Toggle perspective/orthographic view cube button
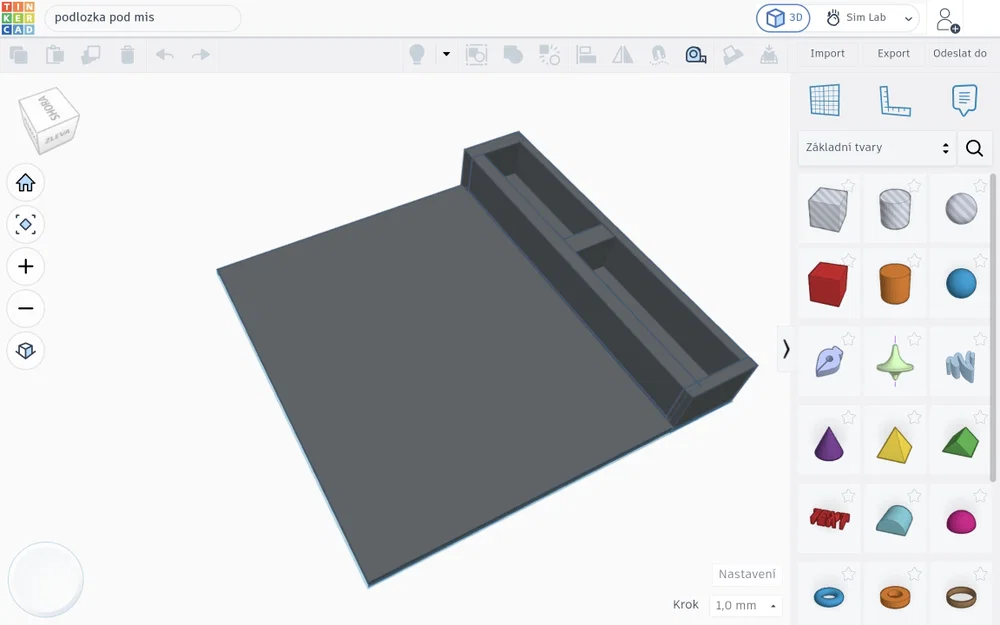Screen dimensions: 1000x625 (x=26, y=350)
